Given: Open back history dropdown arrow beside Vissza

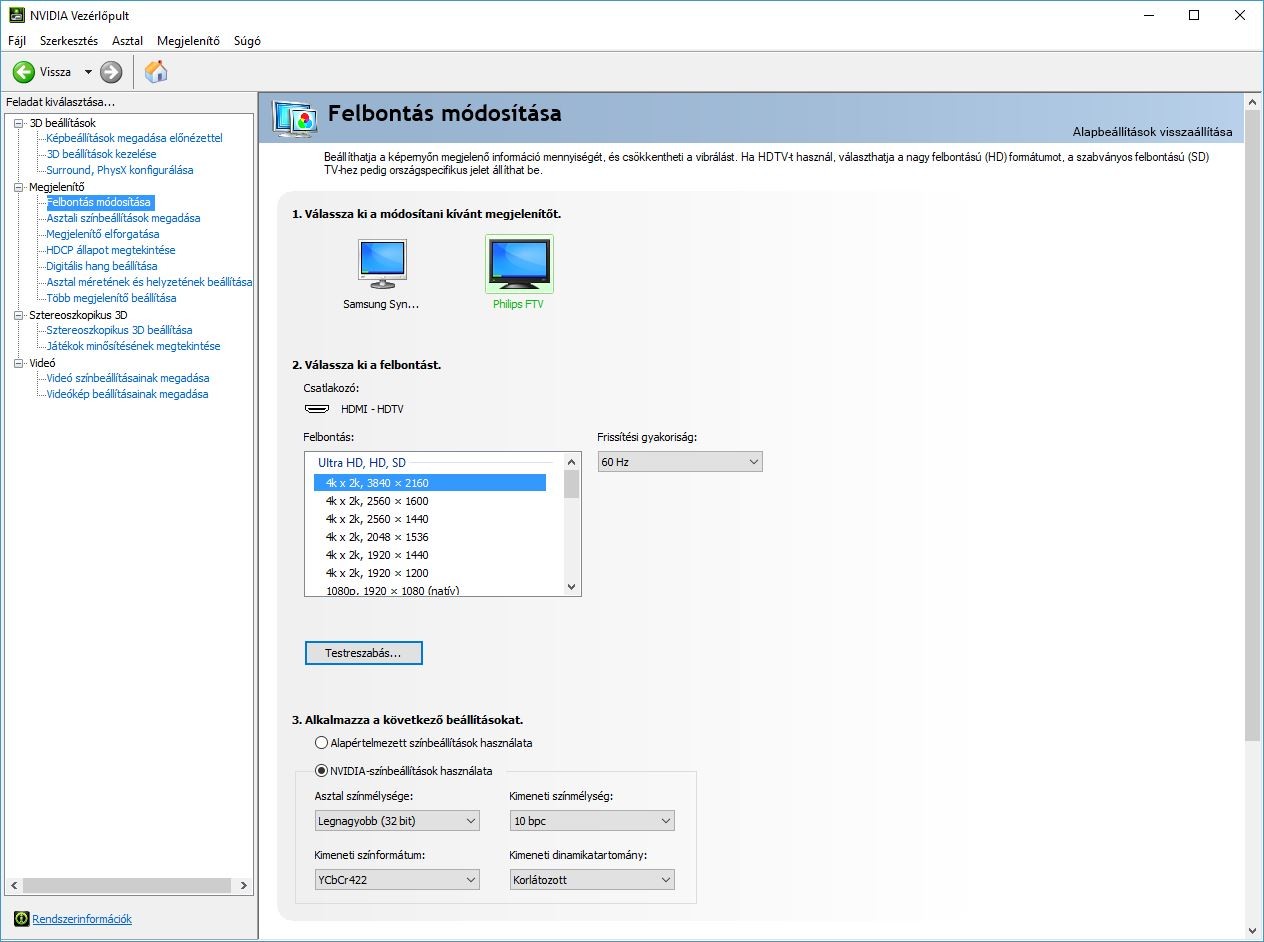Looking at the screenshot, I should pyautogui.click(x=88, y=72).
